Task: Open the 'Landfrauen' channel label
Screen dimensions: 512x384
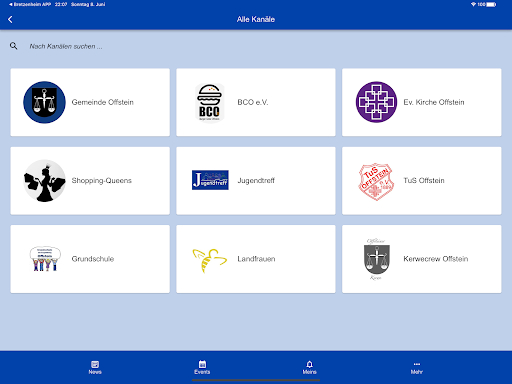Action: click(256, 259)
